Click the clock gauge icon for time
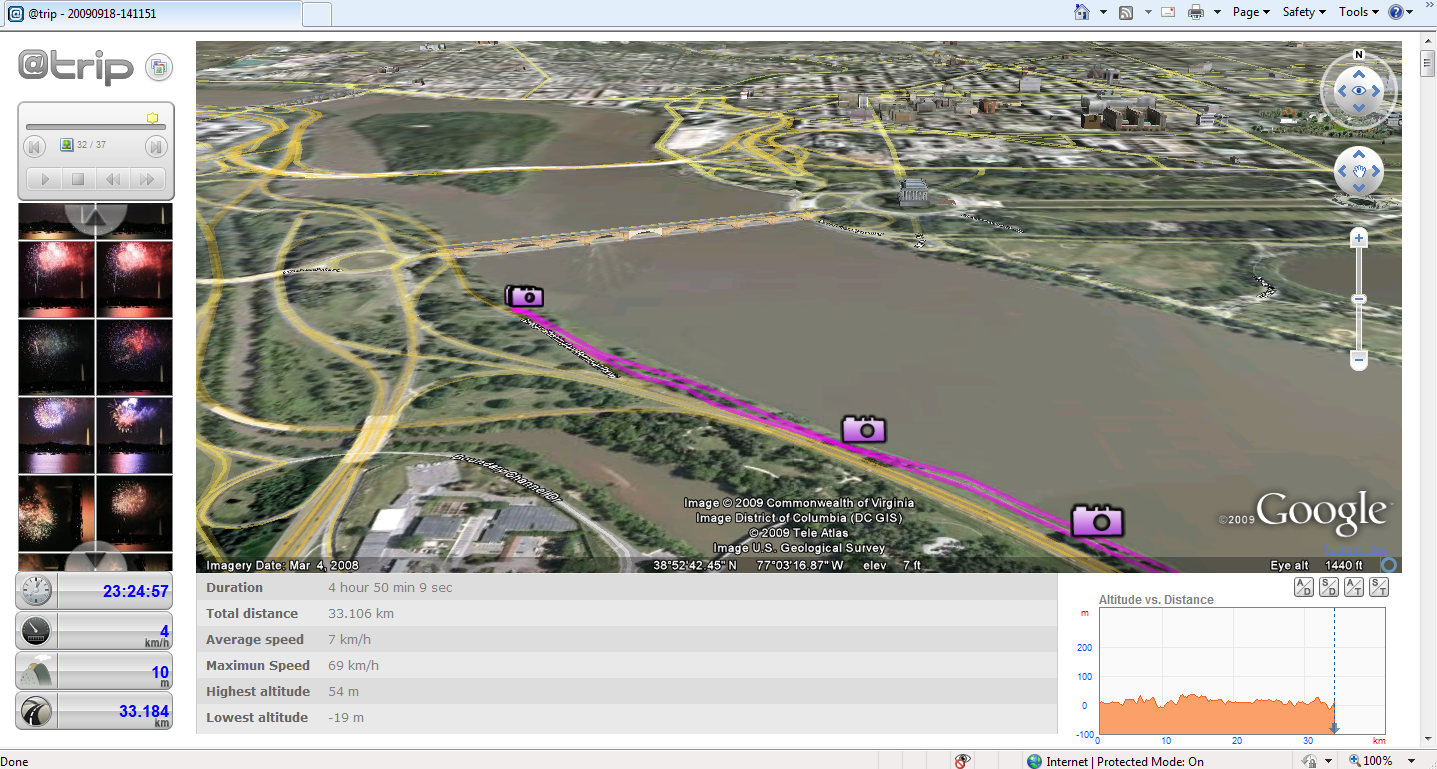This screenshot has height=769, width=1437. (36, 591)
